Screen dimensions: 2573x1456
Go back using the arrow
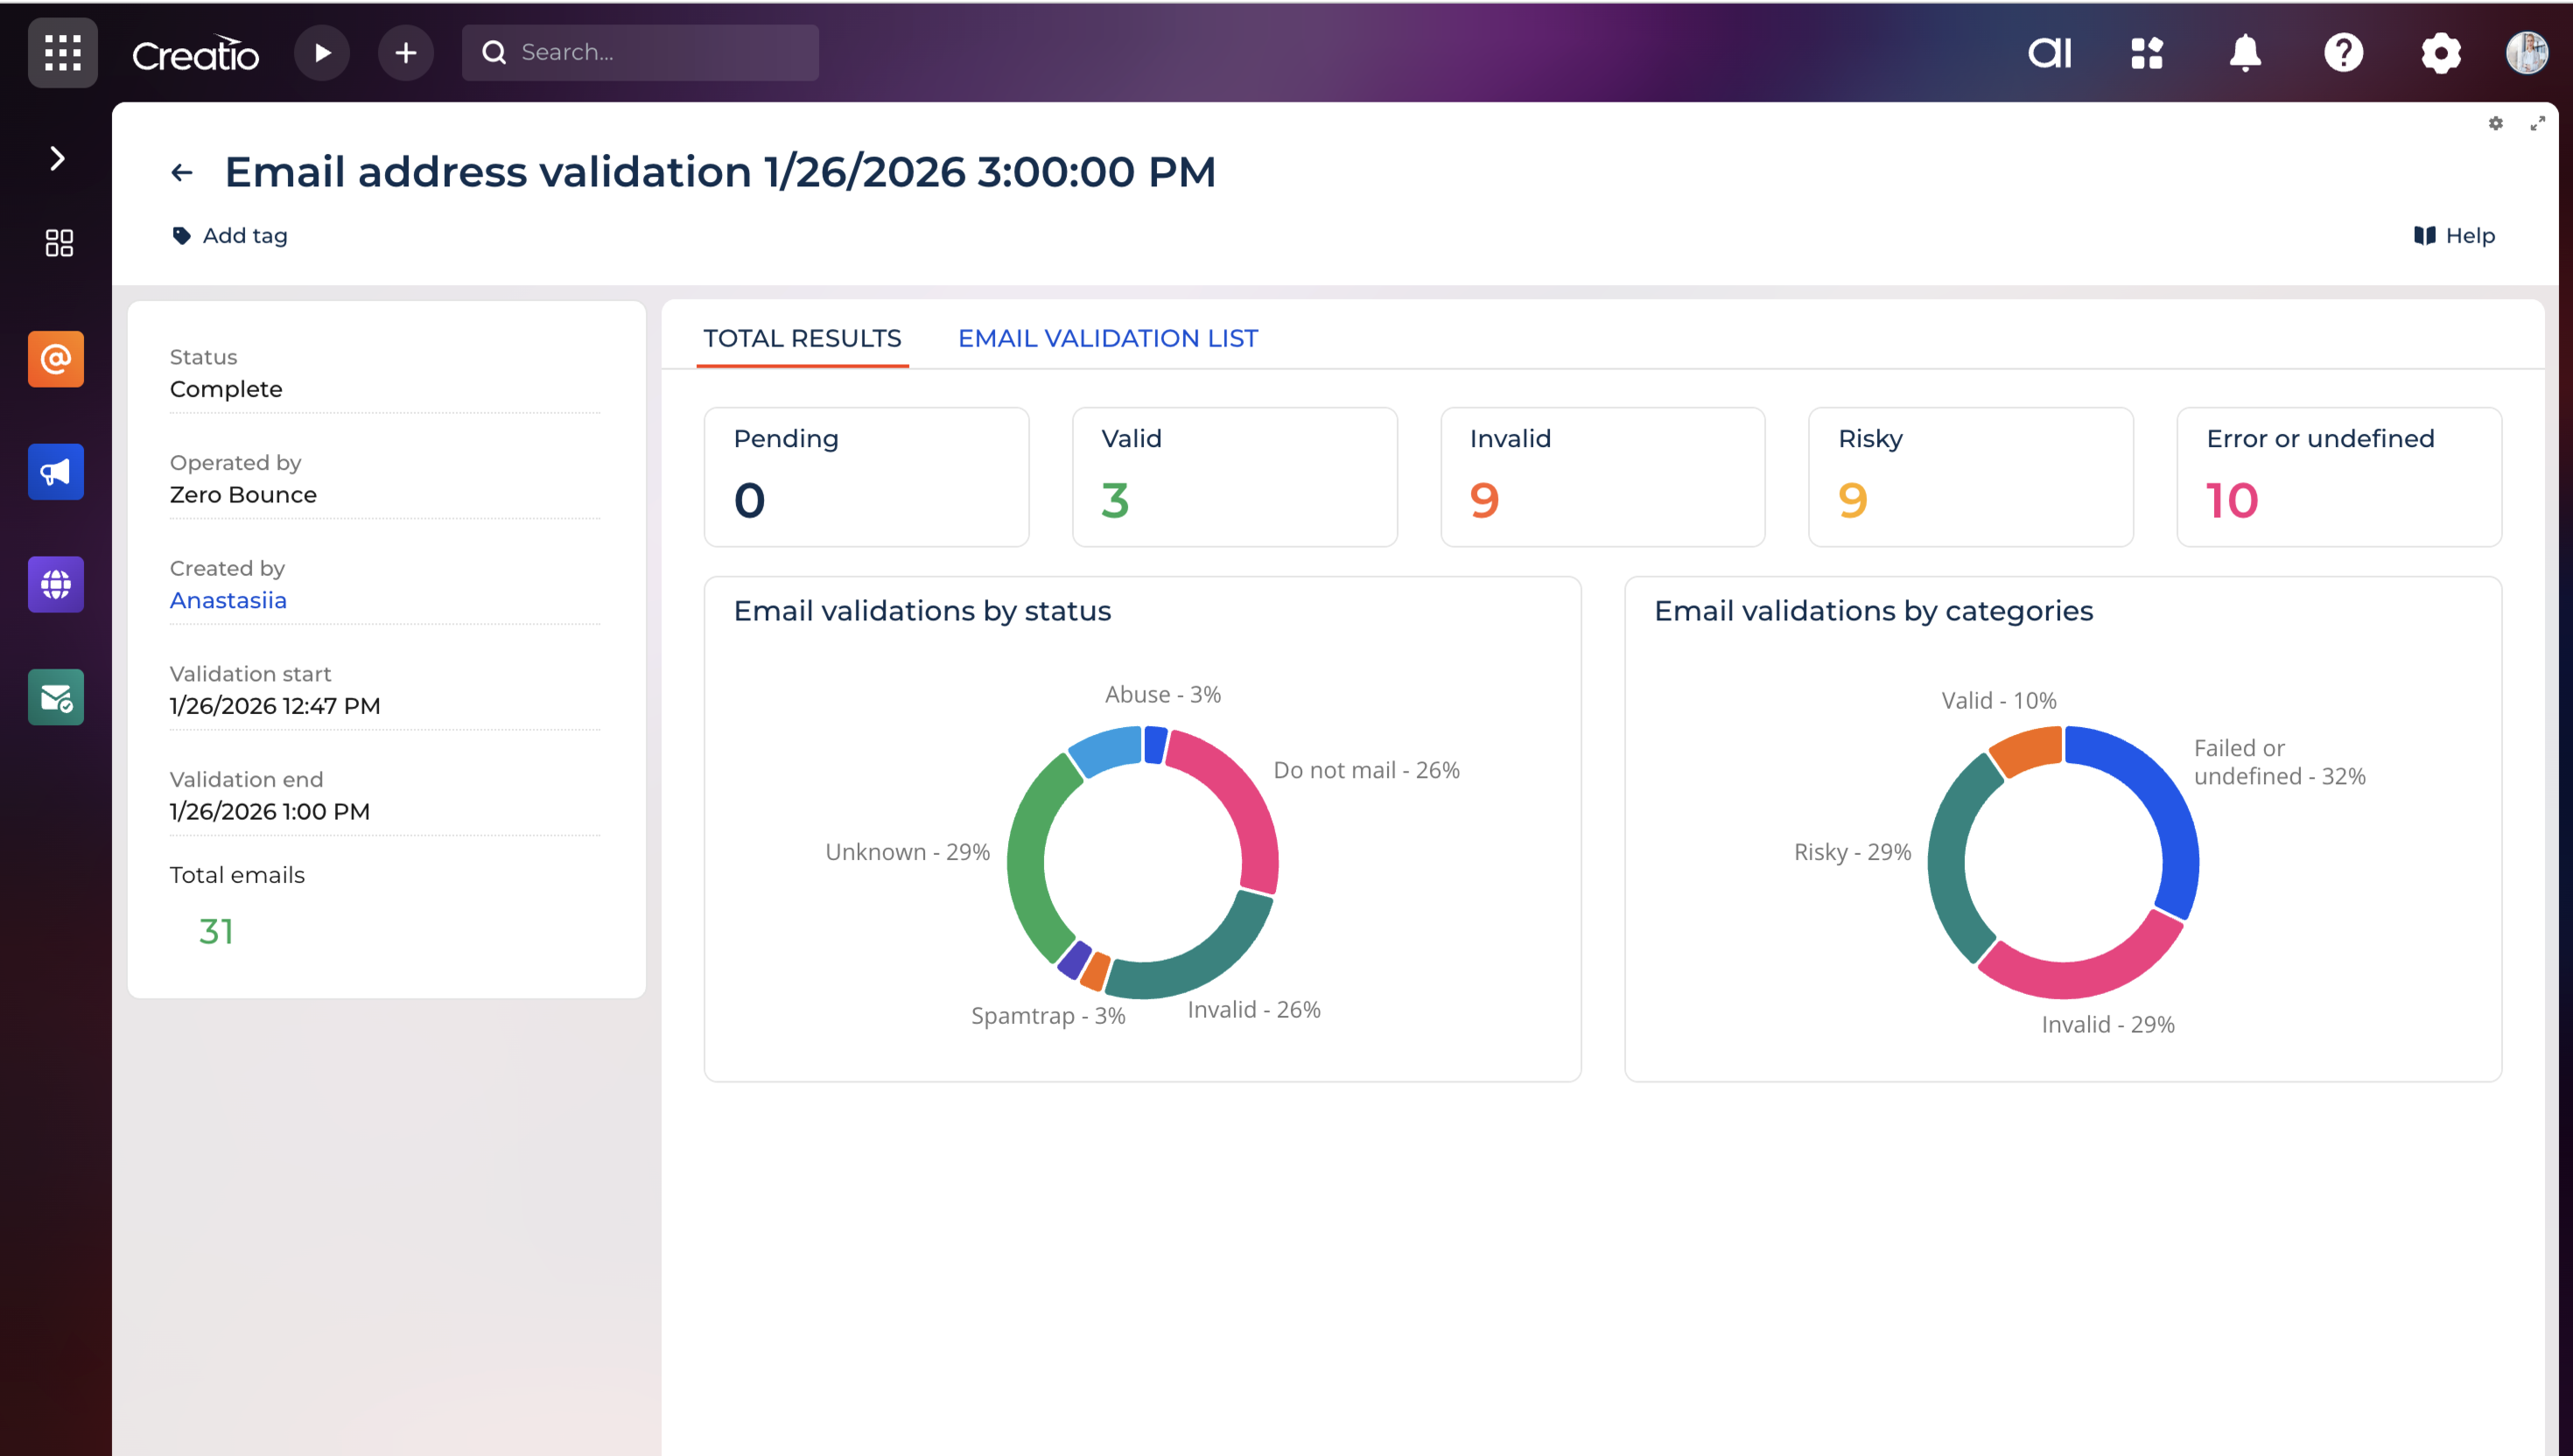[181, 173]
